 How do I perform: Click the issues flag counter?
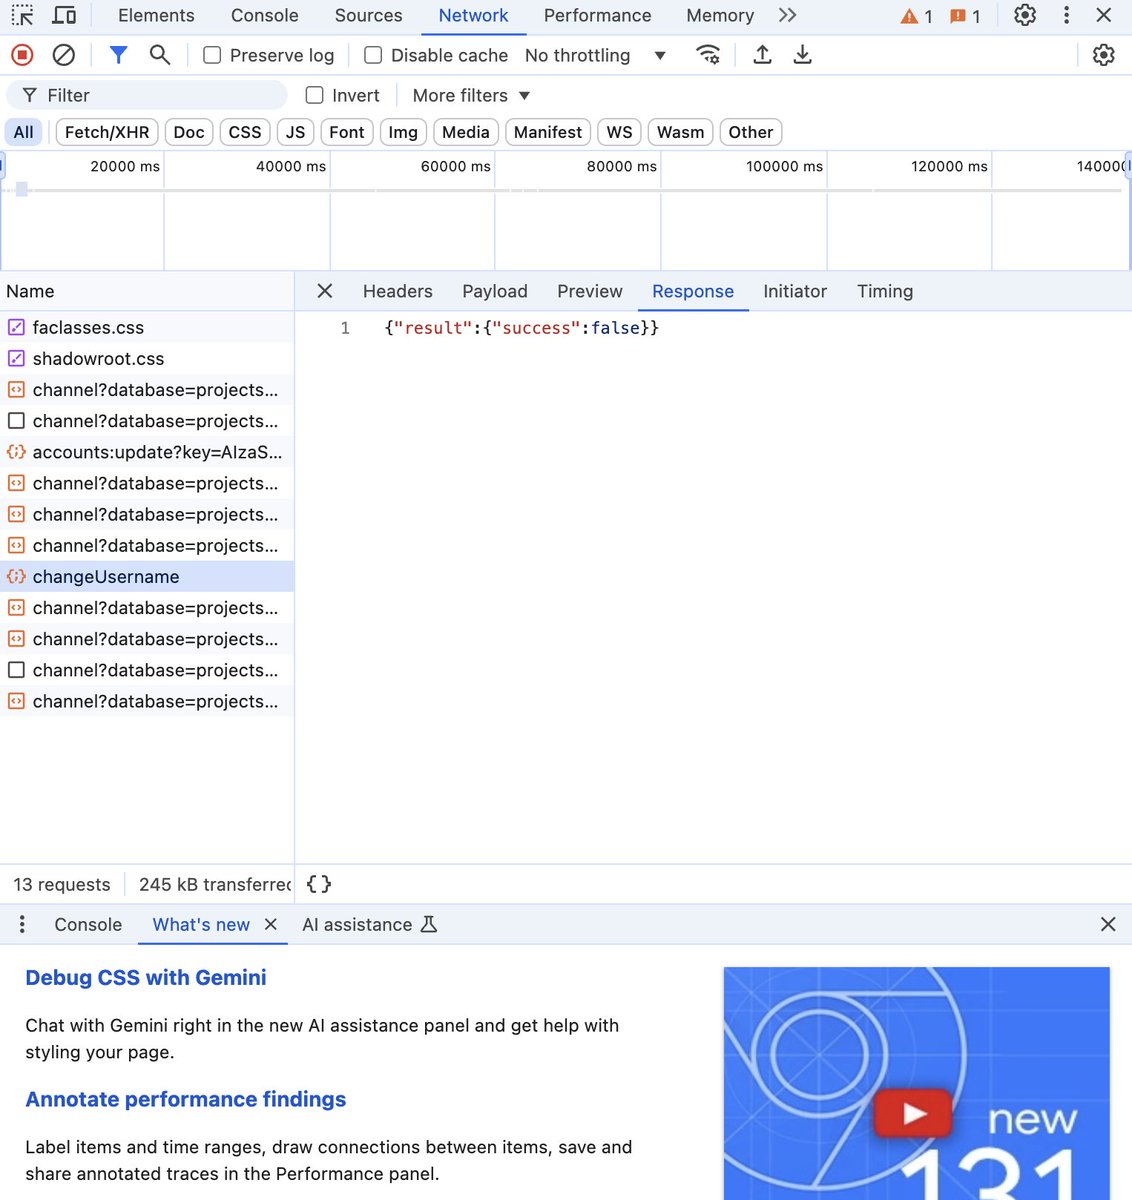pos(965,16)
